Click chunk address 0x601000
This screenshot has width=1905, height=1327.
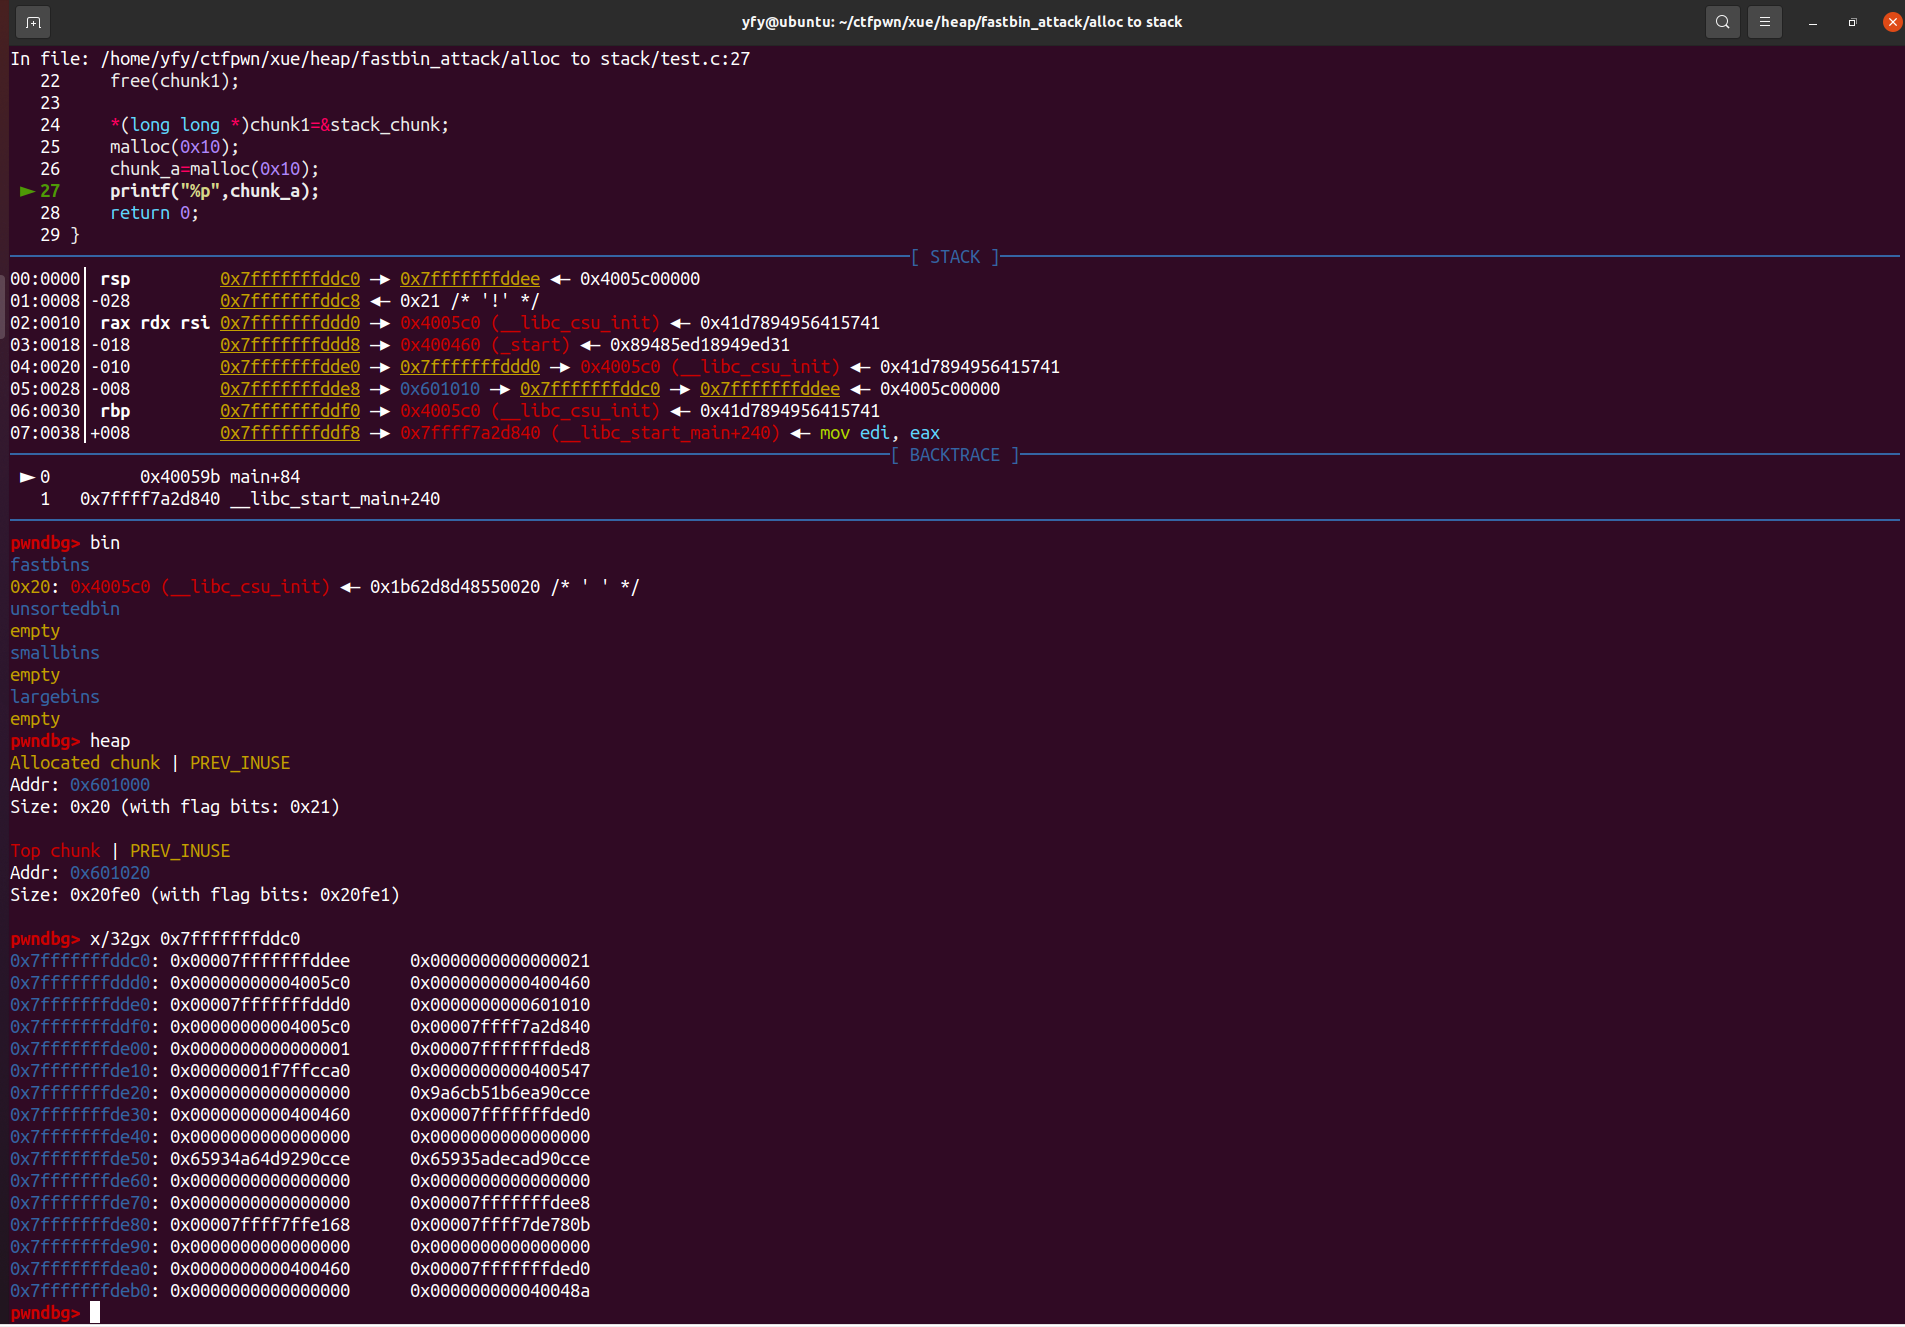[x=110, y=785]
